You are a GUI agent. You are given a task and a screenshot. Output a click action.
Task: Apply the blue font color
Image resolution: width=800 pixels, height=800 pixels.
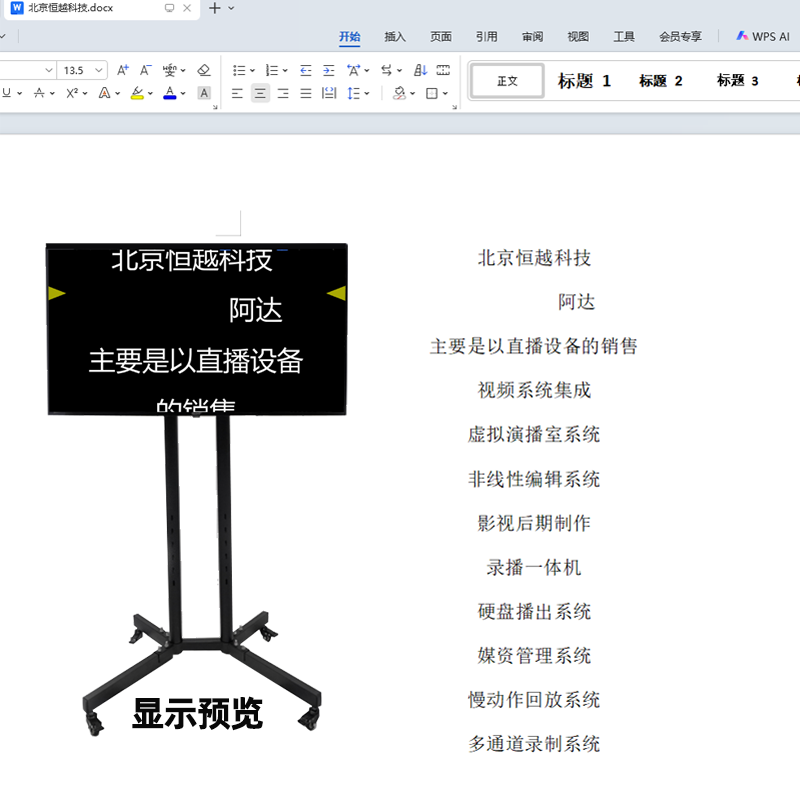tap(170, 93)
